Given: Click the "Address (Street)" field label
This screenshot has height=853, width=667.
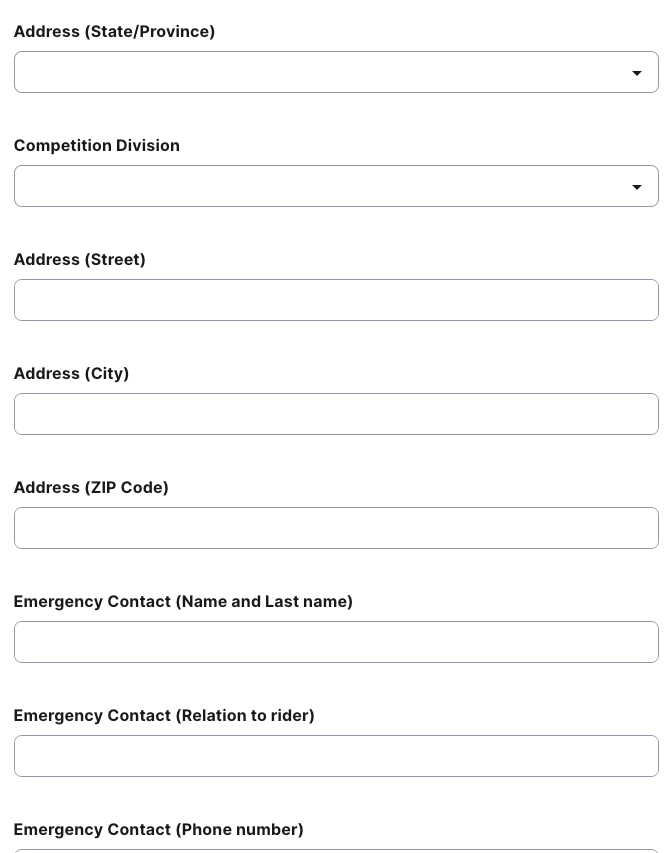Looking at the screenshot, I should (80, 259).
